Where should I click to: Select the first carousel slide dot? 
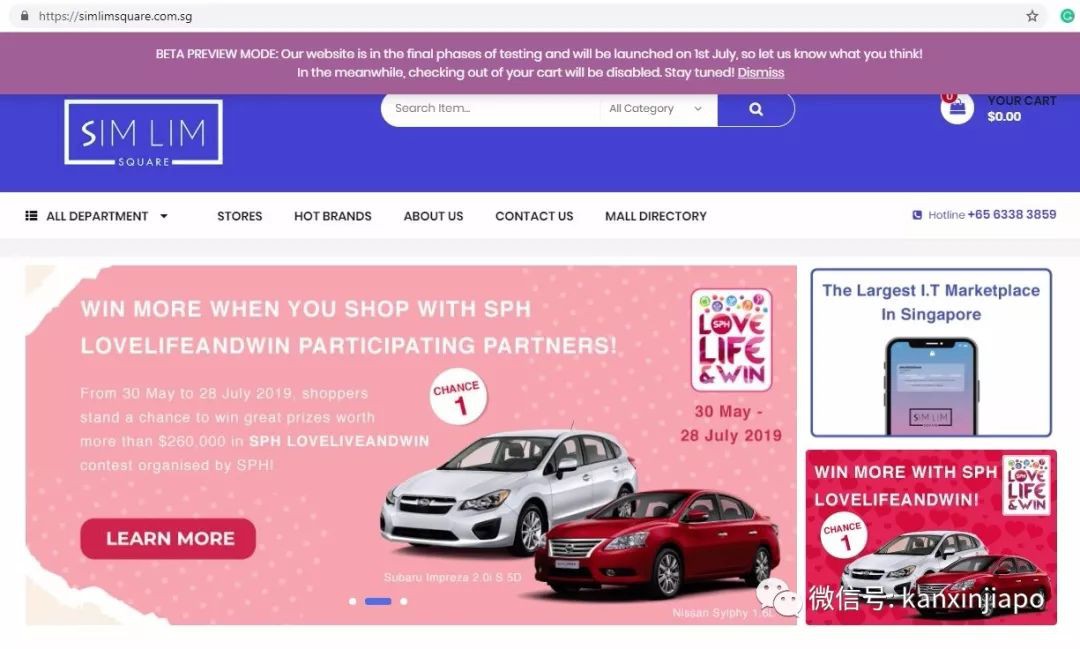tap(353, 601)
